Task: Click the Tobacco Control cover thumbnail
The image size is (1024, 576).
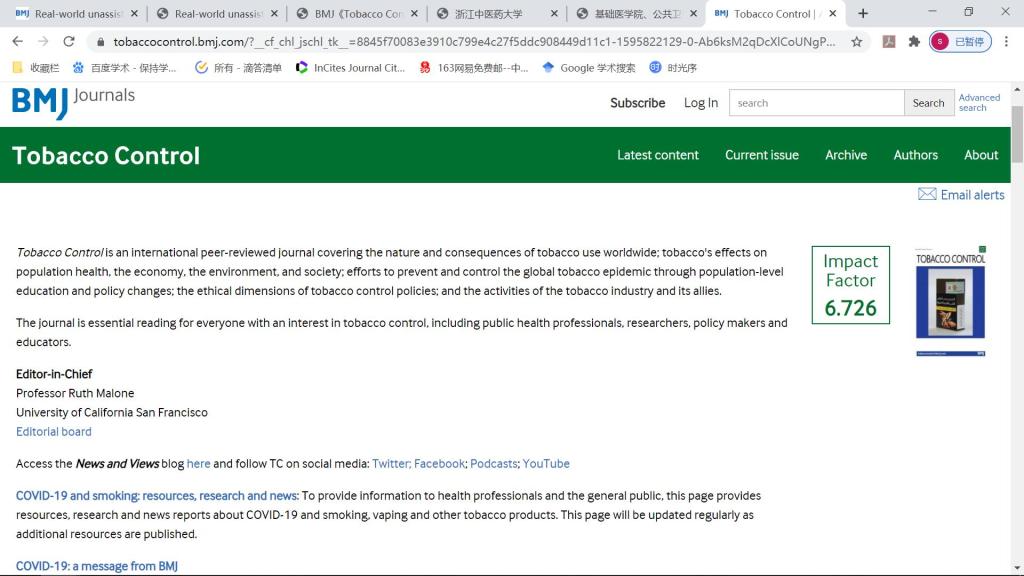Action: pyautogui.click(x=950, y=301)
